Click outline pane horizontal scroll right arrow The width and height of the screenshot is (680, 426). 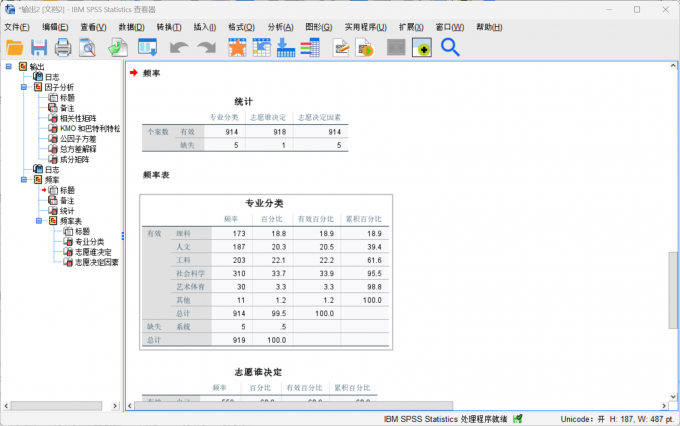click(114, 406)
